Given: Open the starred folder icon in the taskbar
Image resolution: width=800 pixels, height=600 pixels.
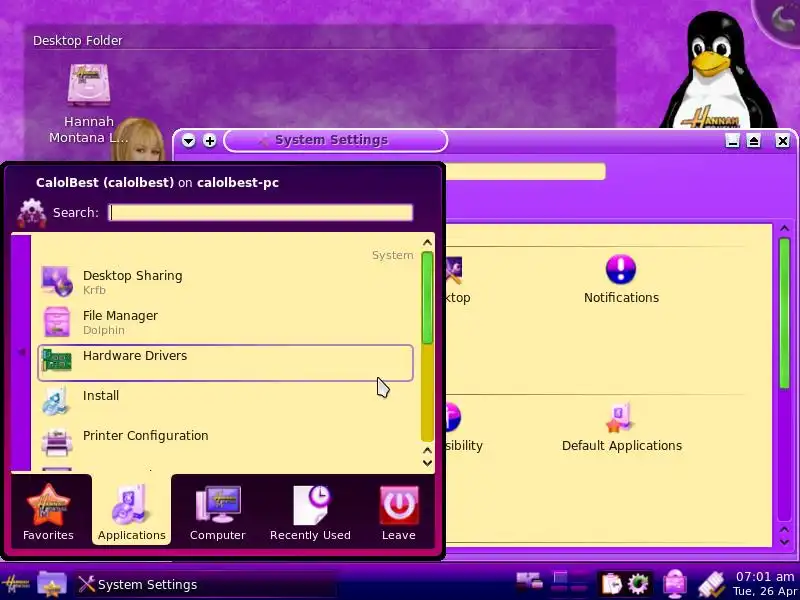Looking at the screenshot, I should tap(52, 584).
